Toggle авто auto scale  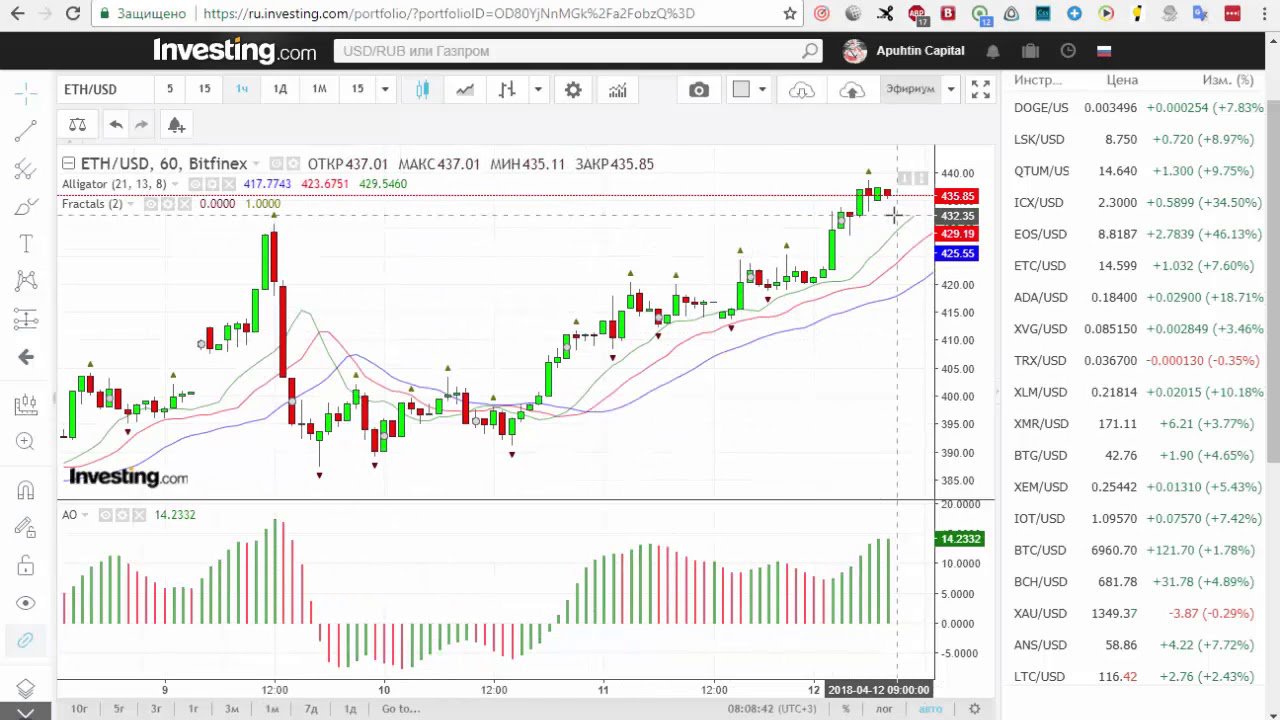pyautogui.click(x=930, y=709)
